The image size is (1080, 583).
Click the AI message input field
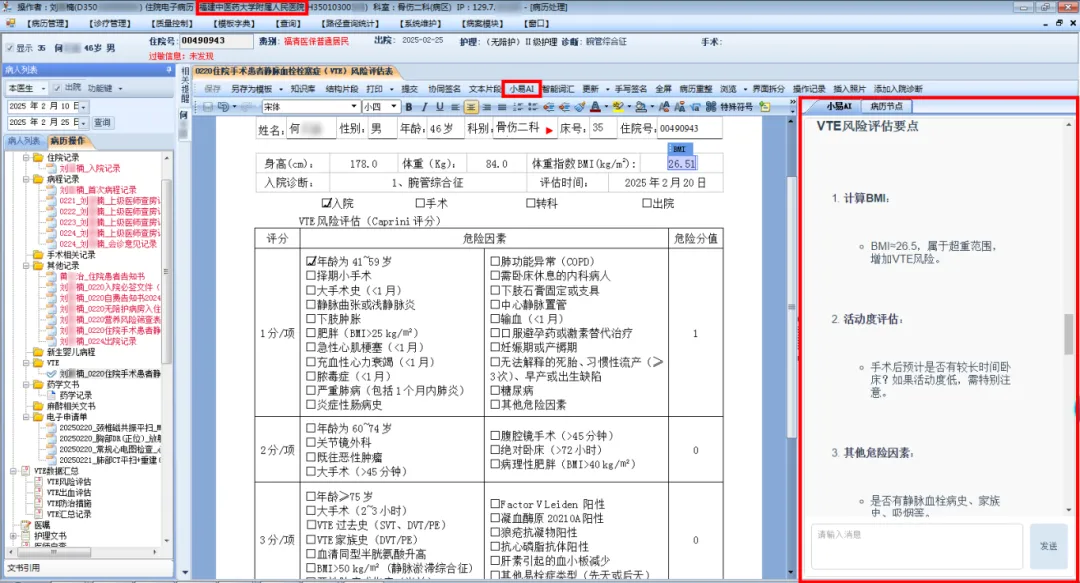coord(916,546)
